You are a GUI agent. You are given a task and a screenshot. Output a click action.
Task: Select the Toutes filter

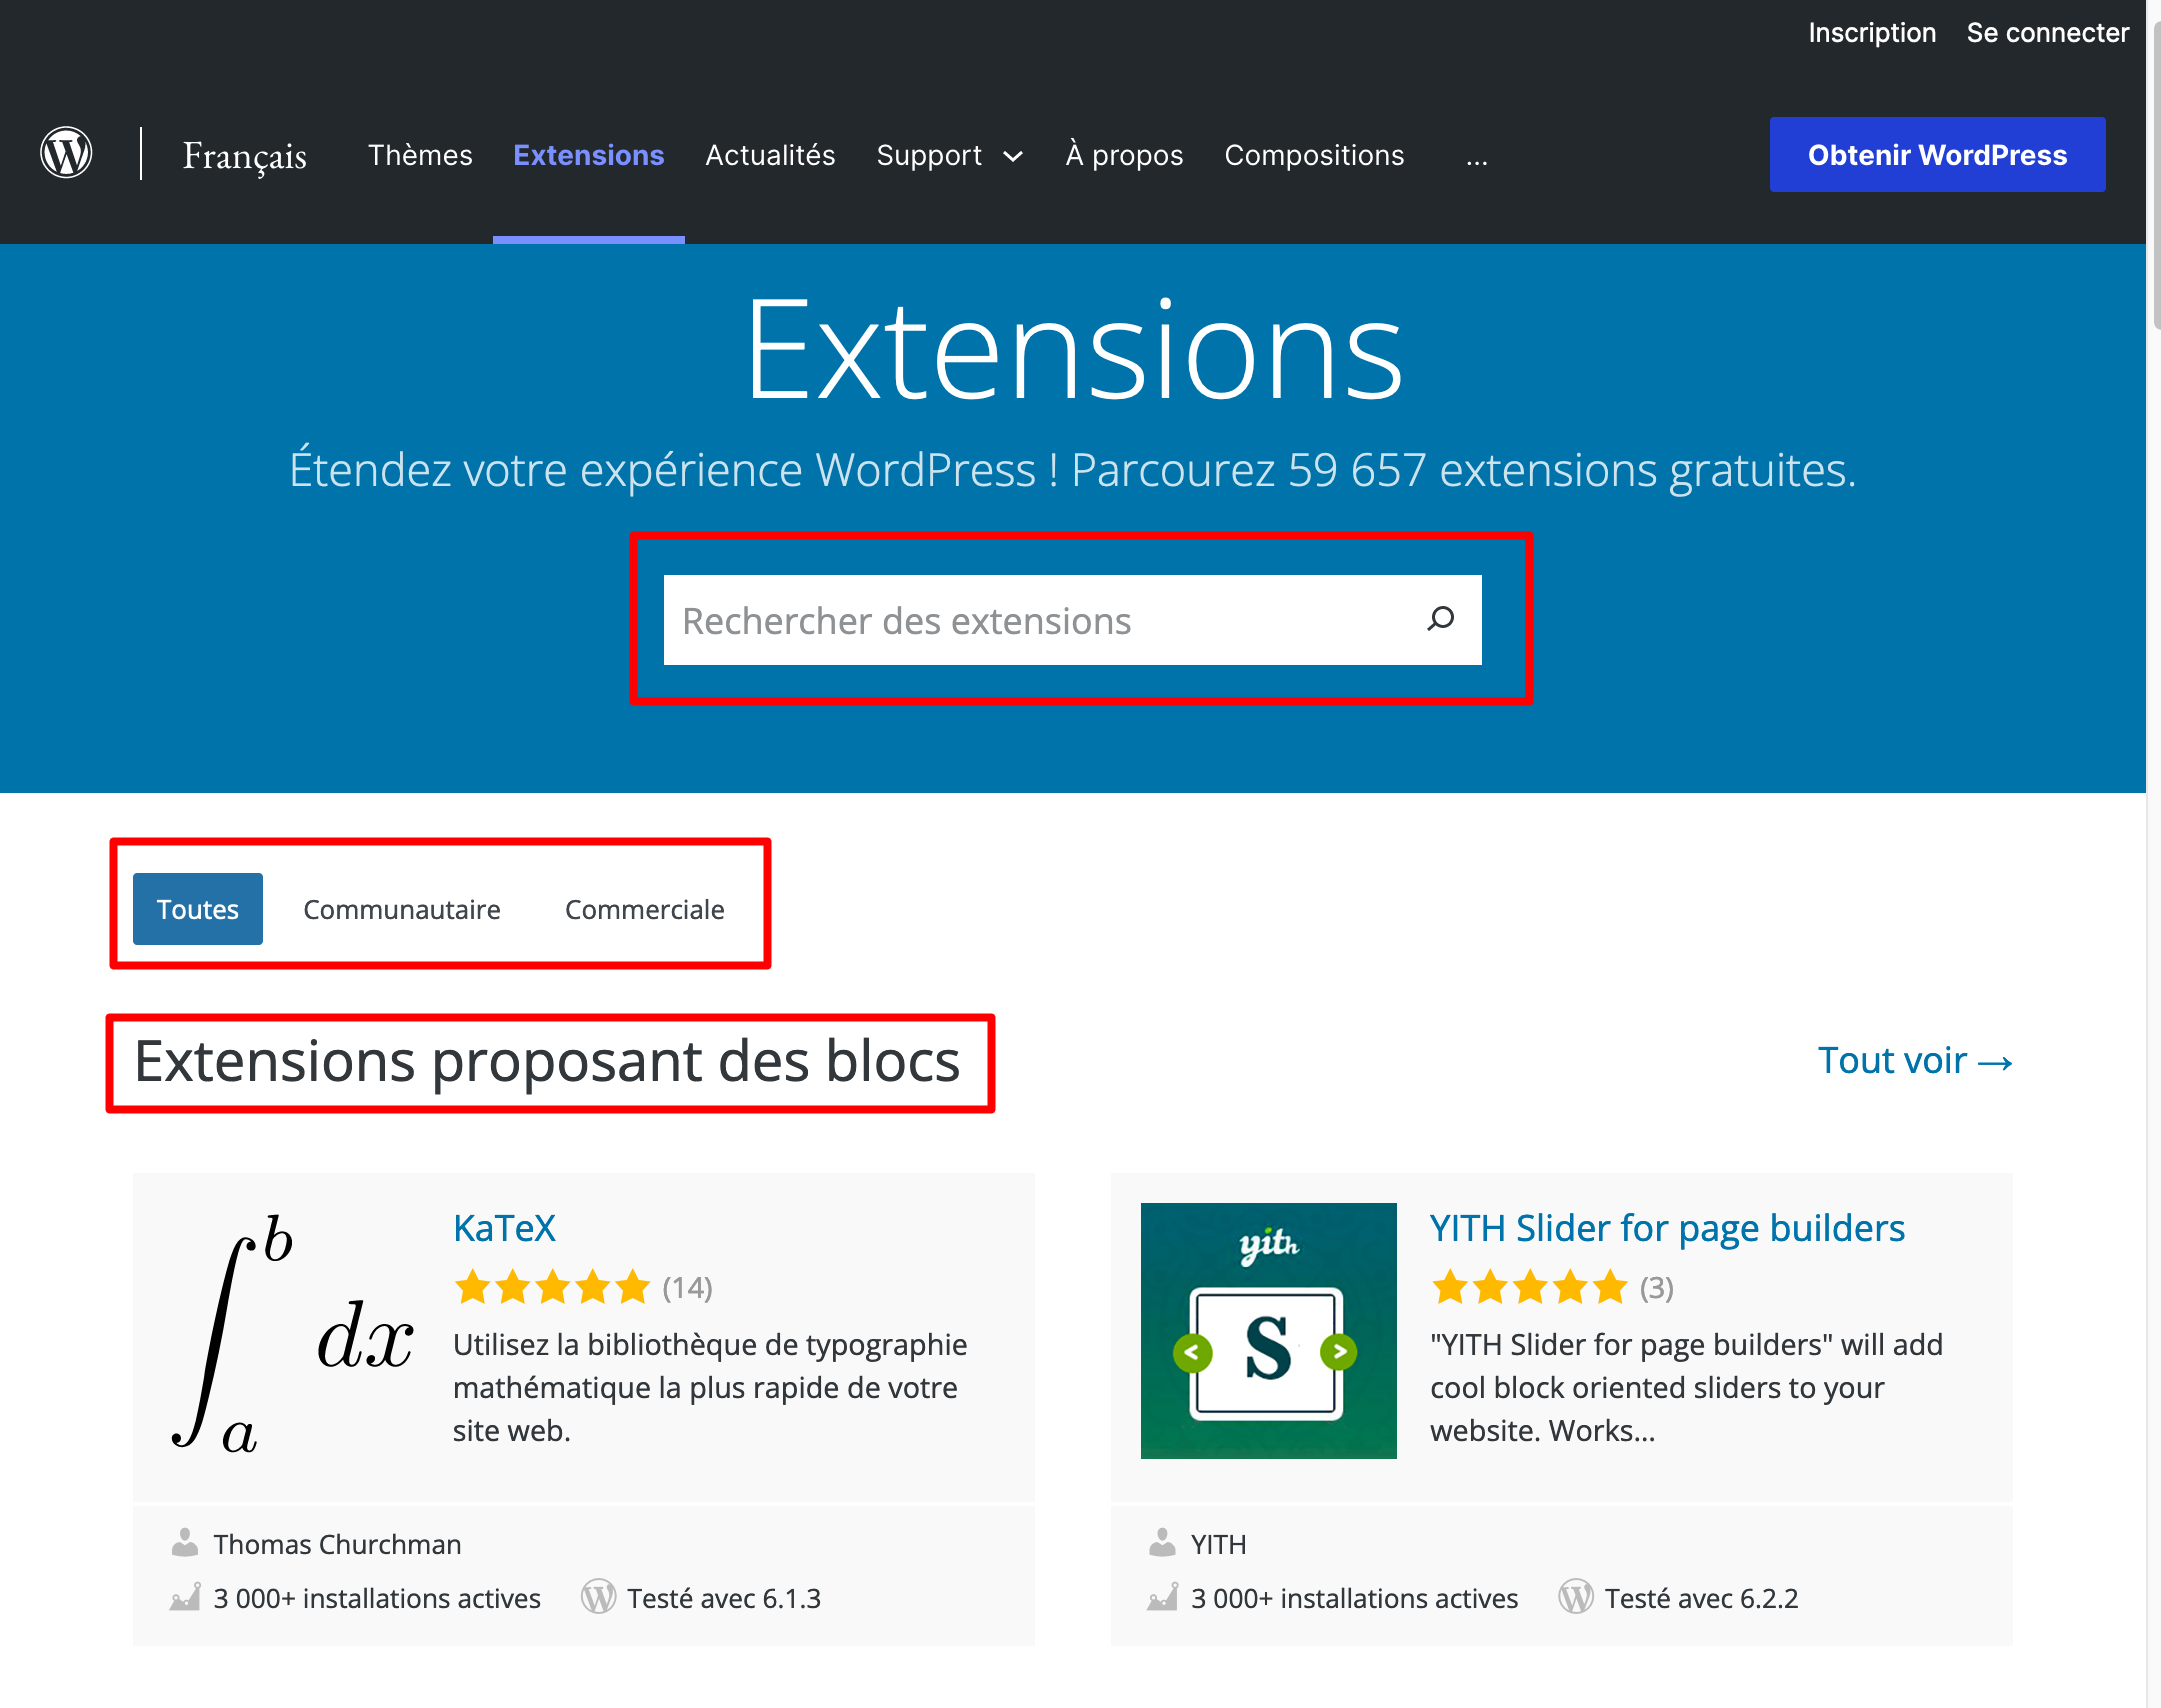tap(197, 909)
